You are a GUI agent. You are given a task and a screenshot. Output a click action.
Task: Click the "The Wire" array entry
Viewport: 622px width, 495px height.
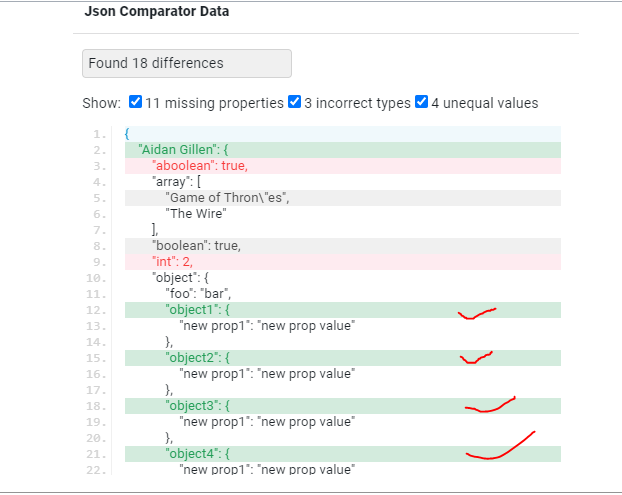197,213
